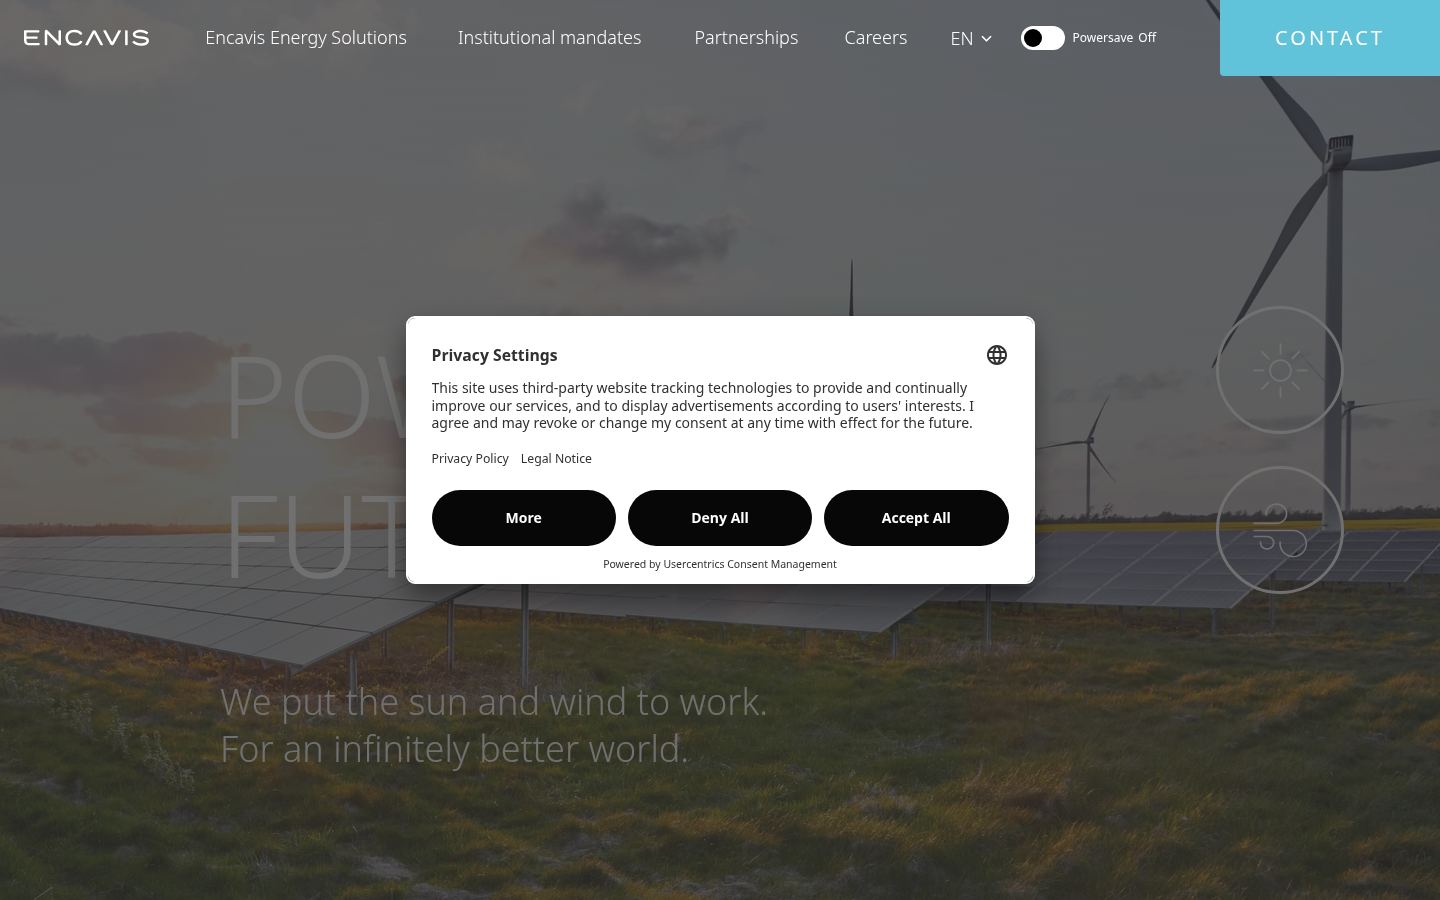Select the wind icon circle

(x=1279, y=530)
